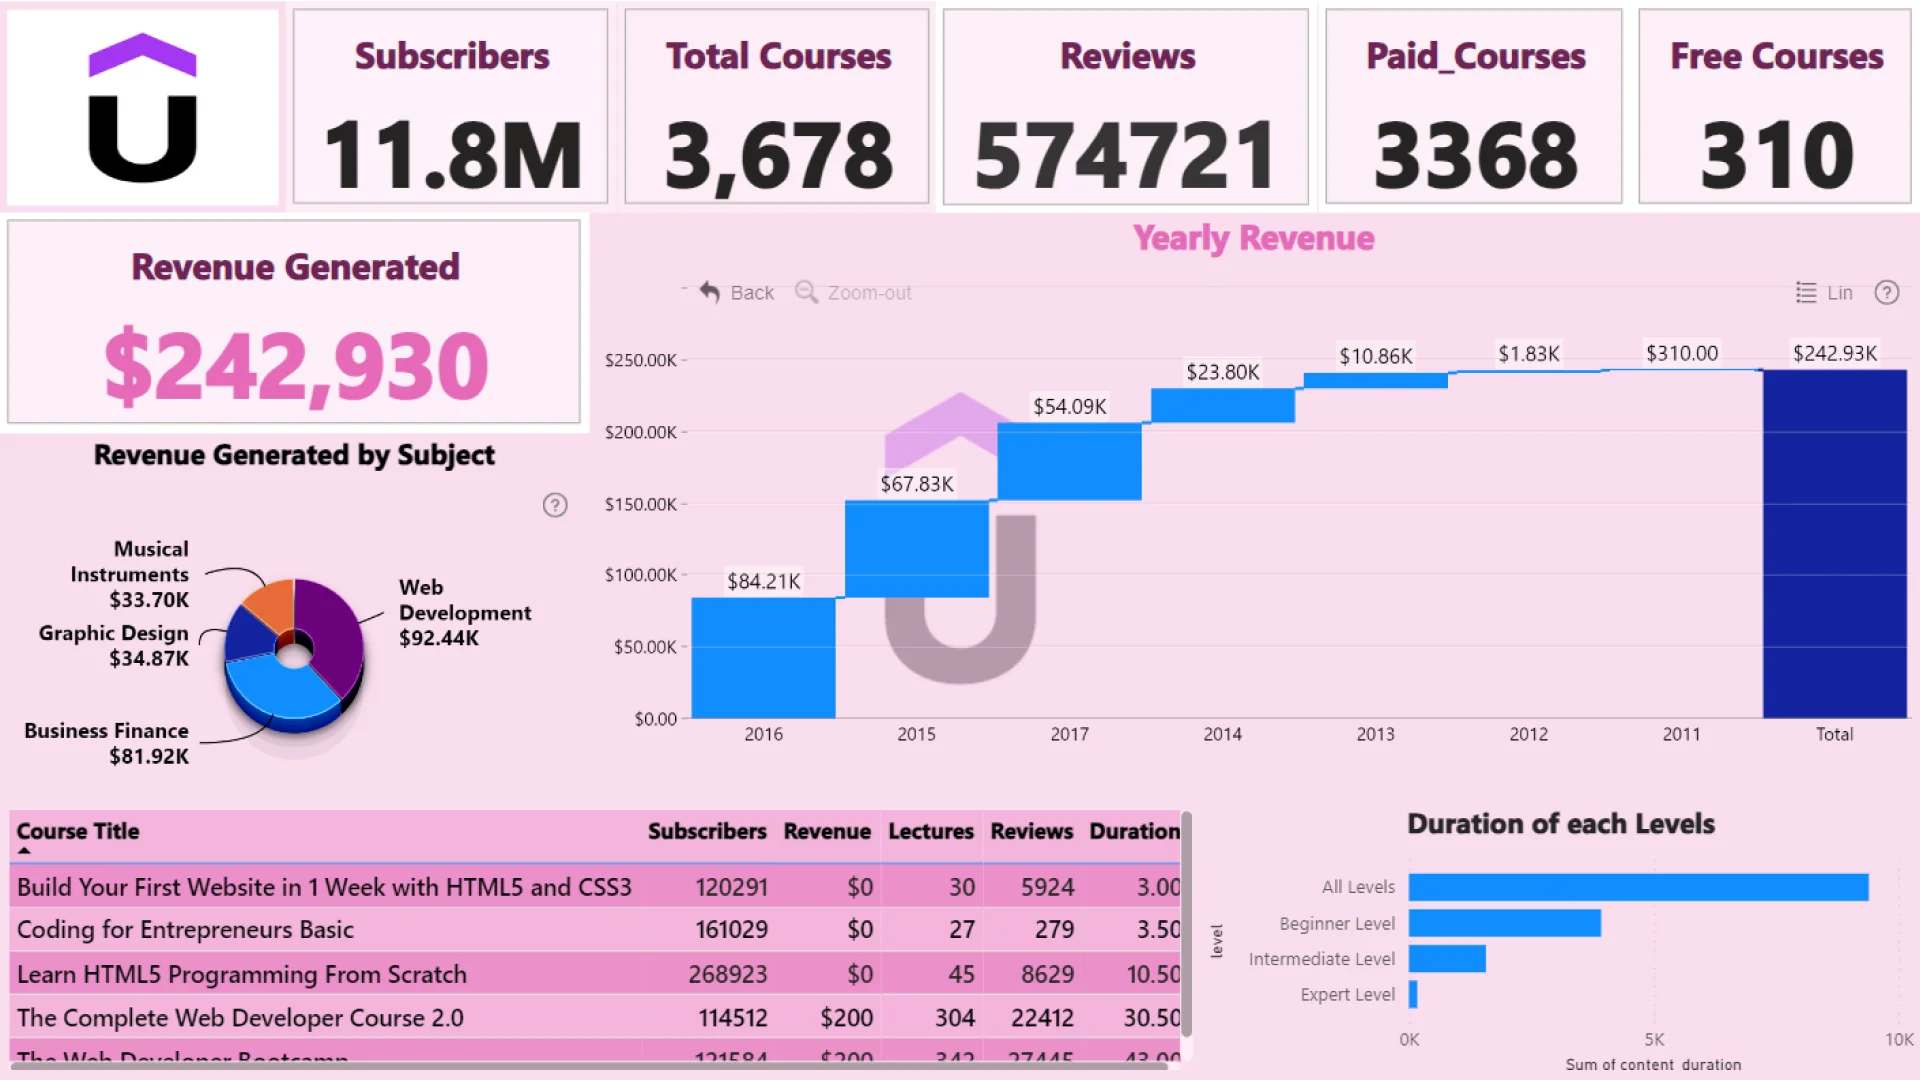Click the Back arrow in the Yearly Revenue chart
The height and width of the screenshot is (1080, 1920).
pos(710,292)
